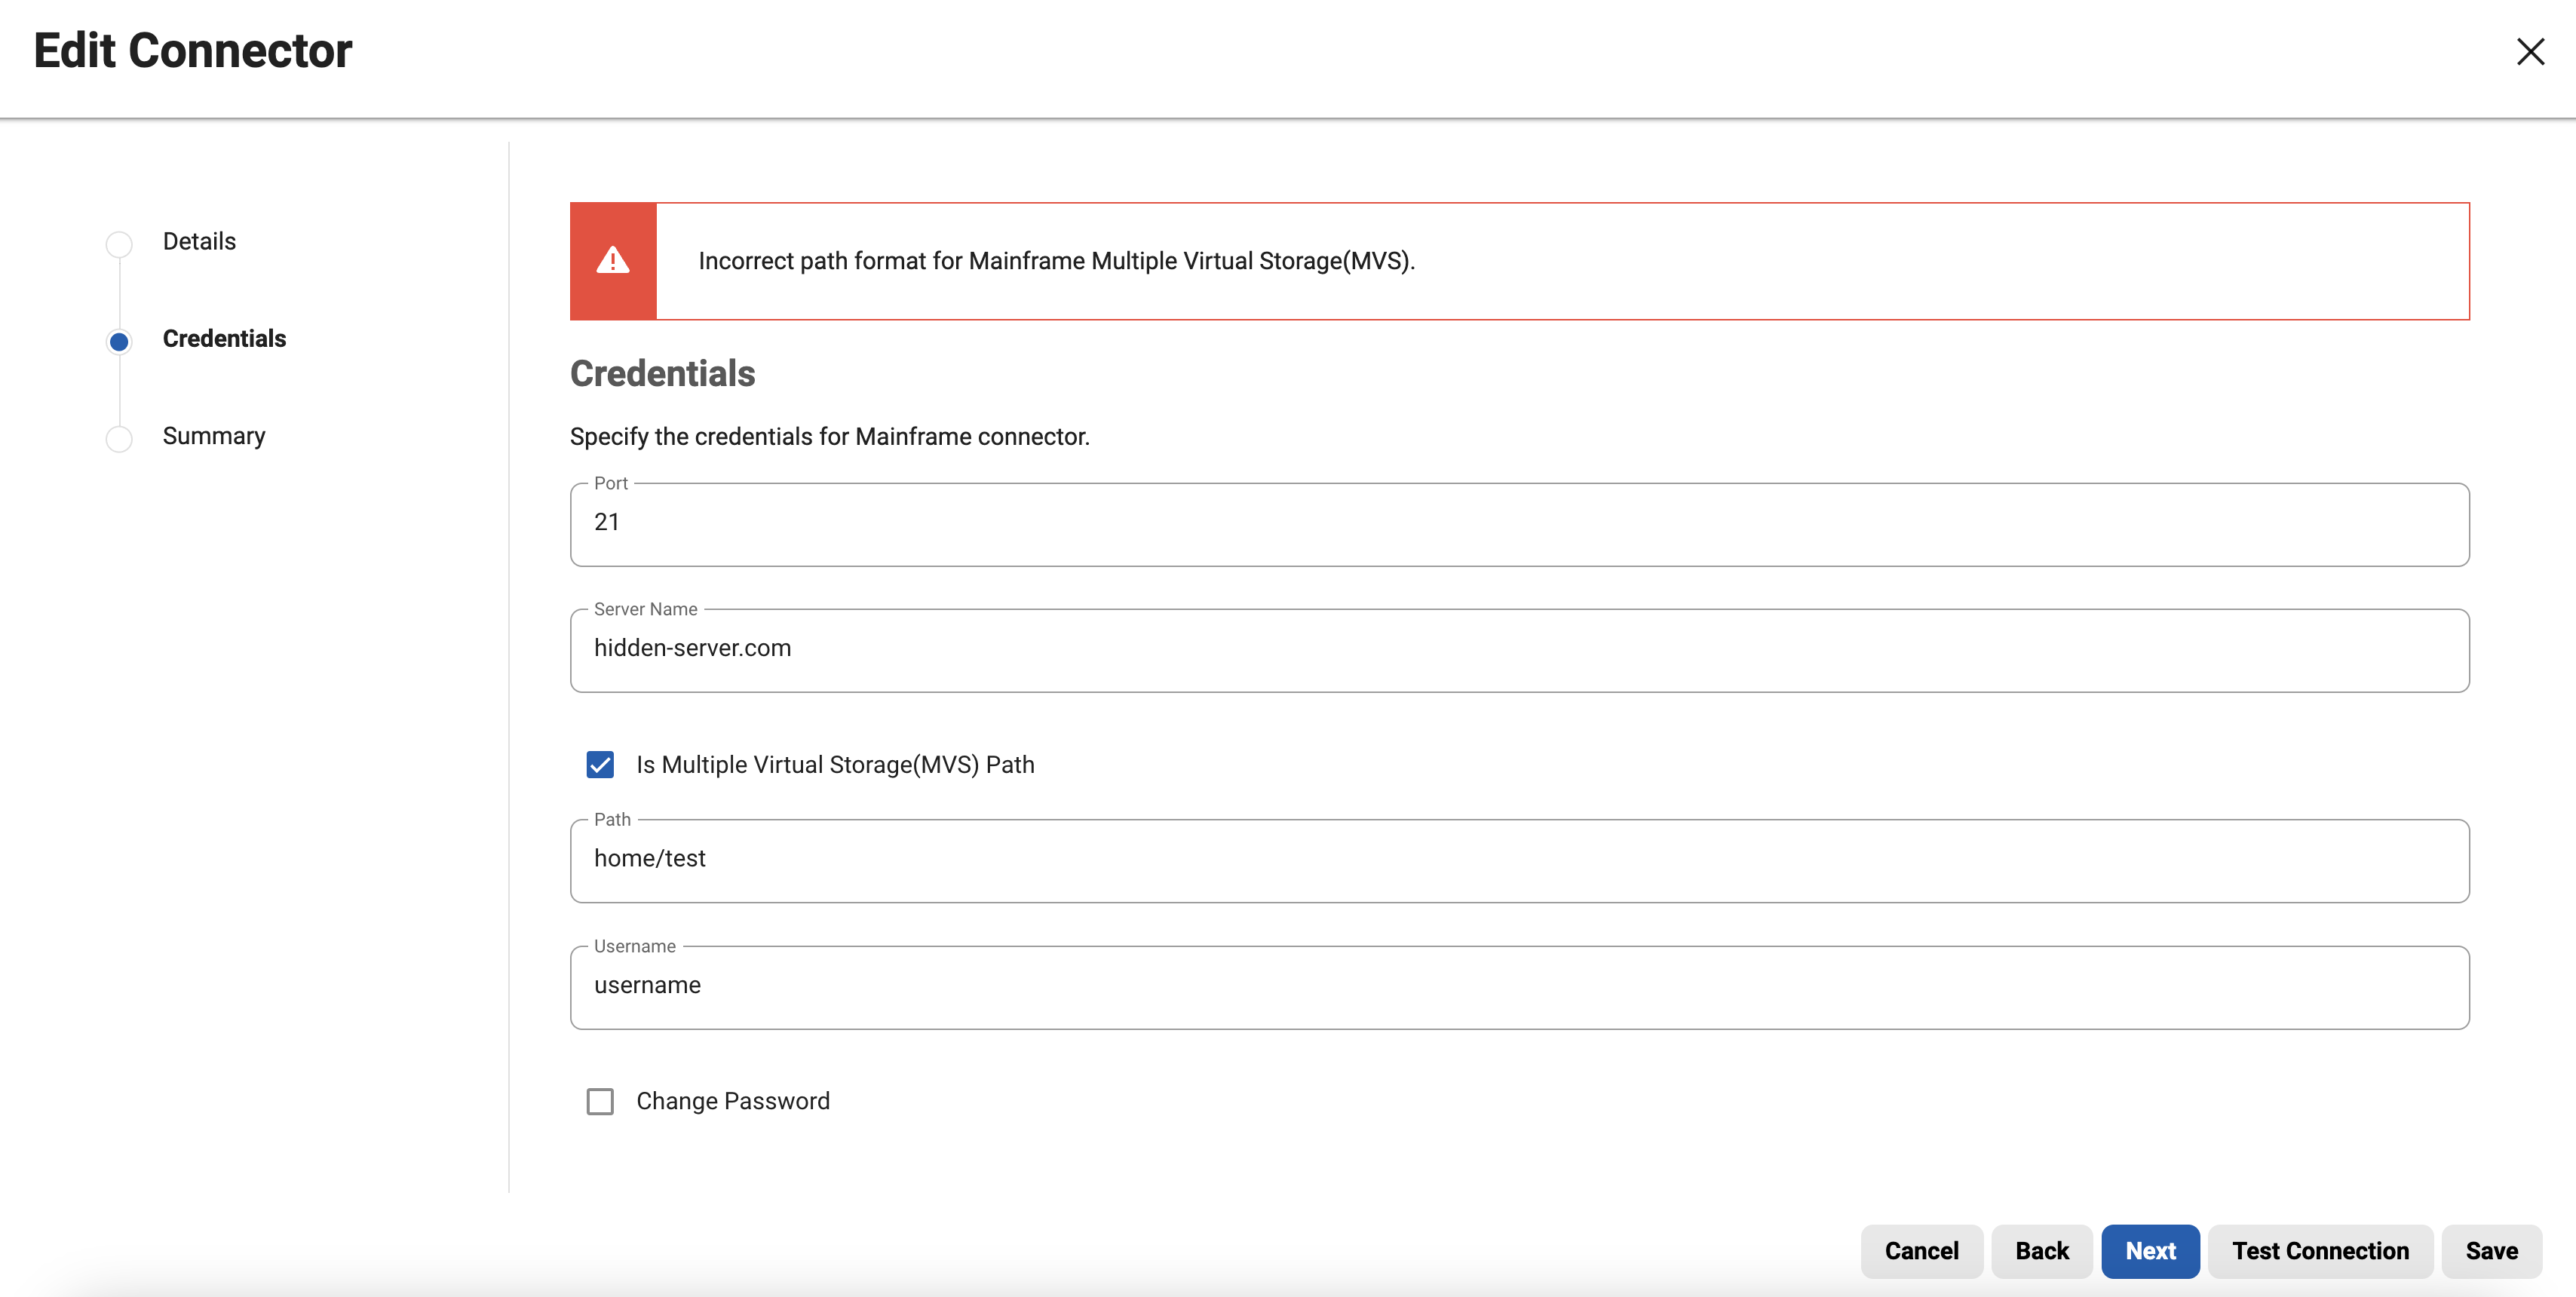Select the Details step circle
The image size is (2576, 1297).
(x=119, y=243)
